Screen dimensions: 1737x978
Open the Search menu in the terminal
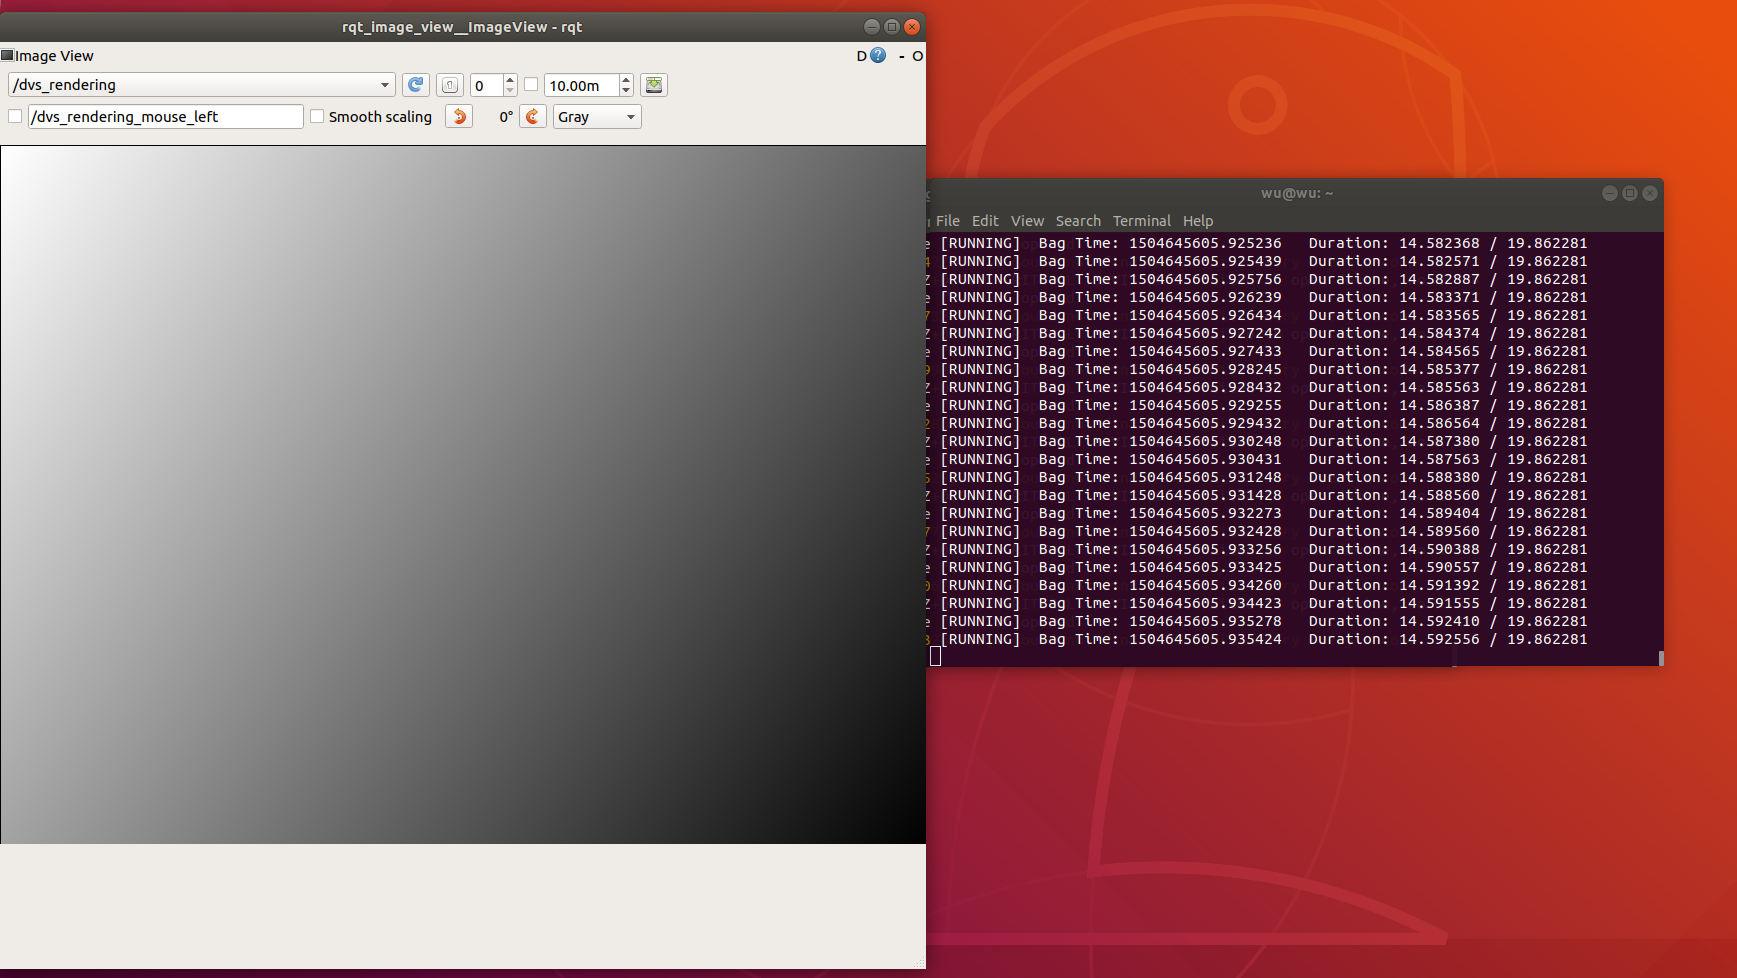coord(1078,221)
